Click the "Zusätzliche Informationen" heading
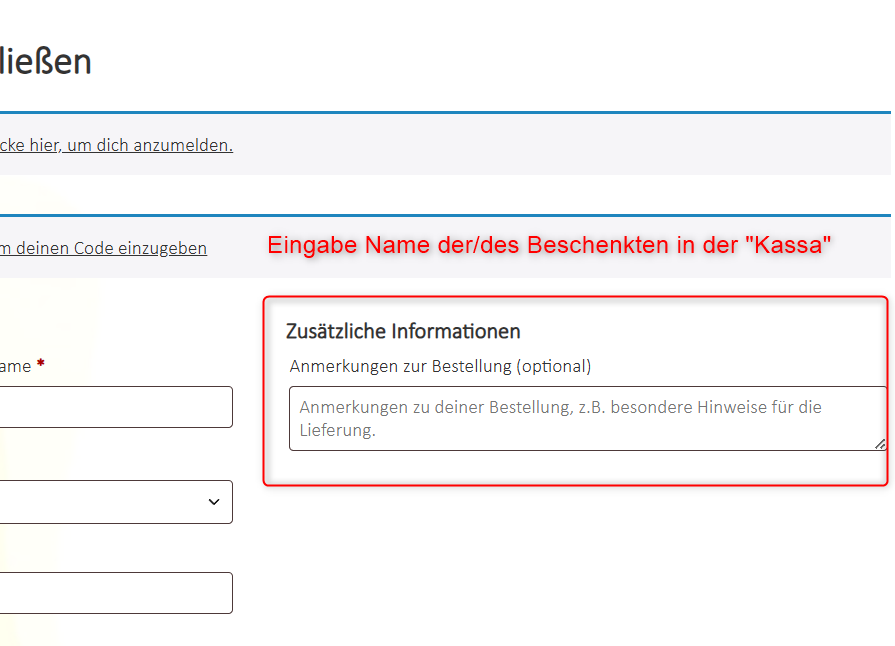This screenshot has height=646, width=895. (x=403, y=331)
